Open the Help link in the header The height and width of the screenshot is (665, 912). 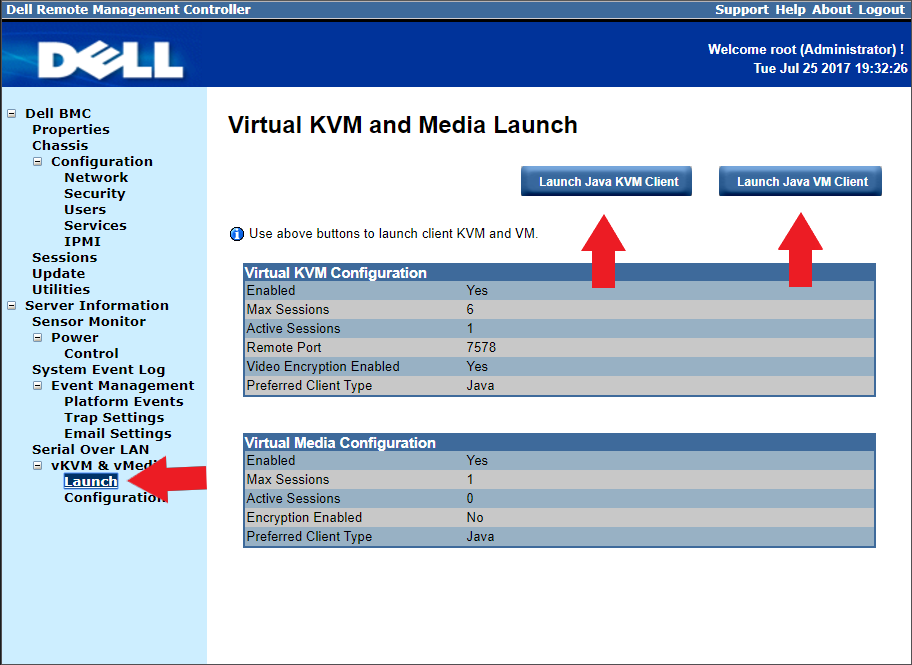[x=790, y=10]
